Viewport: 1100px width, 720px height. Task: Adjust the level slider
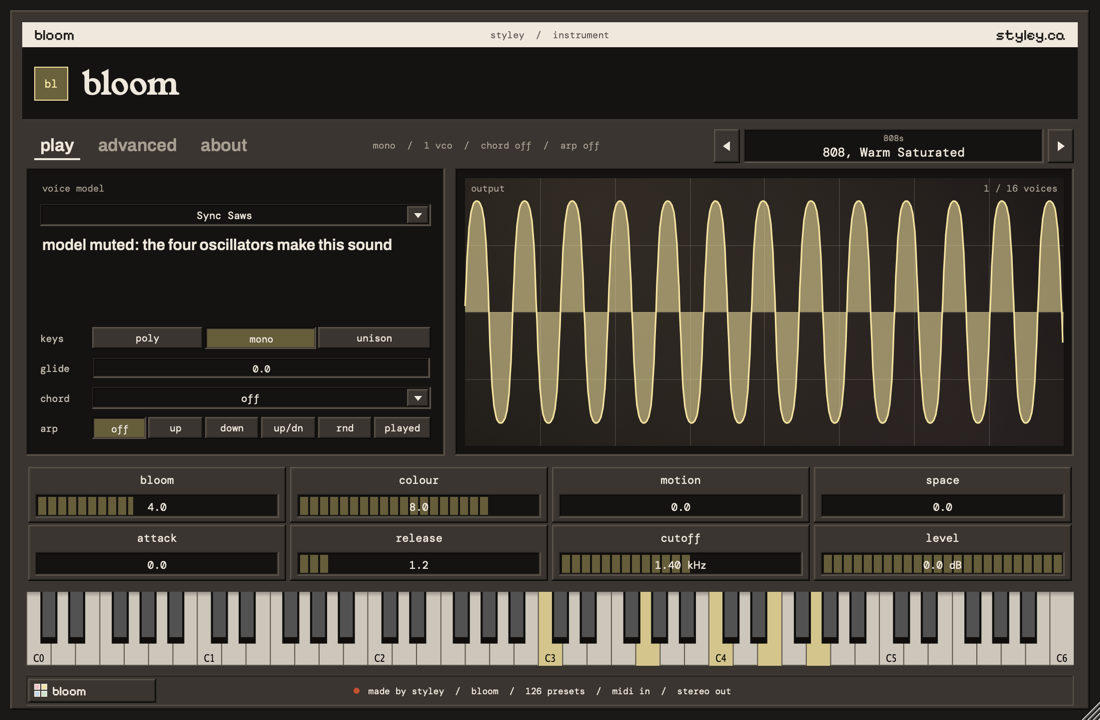coord(942,564)
